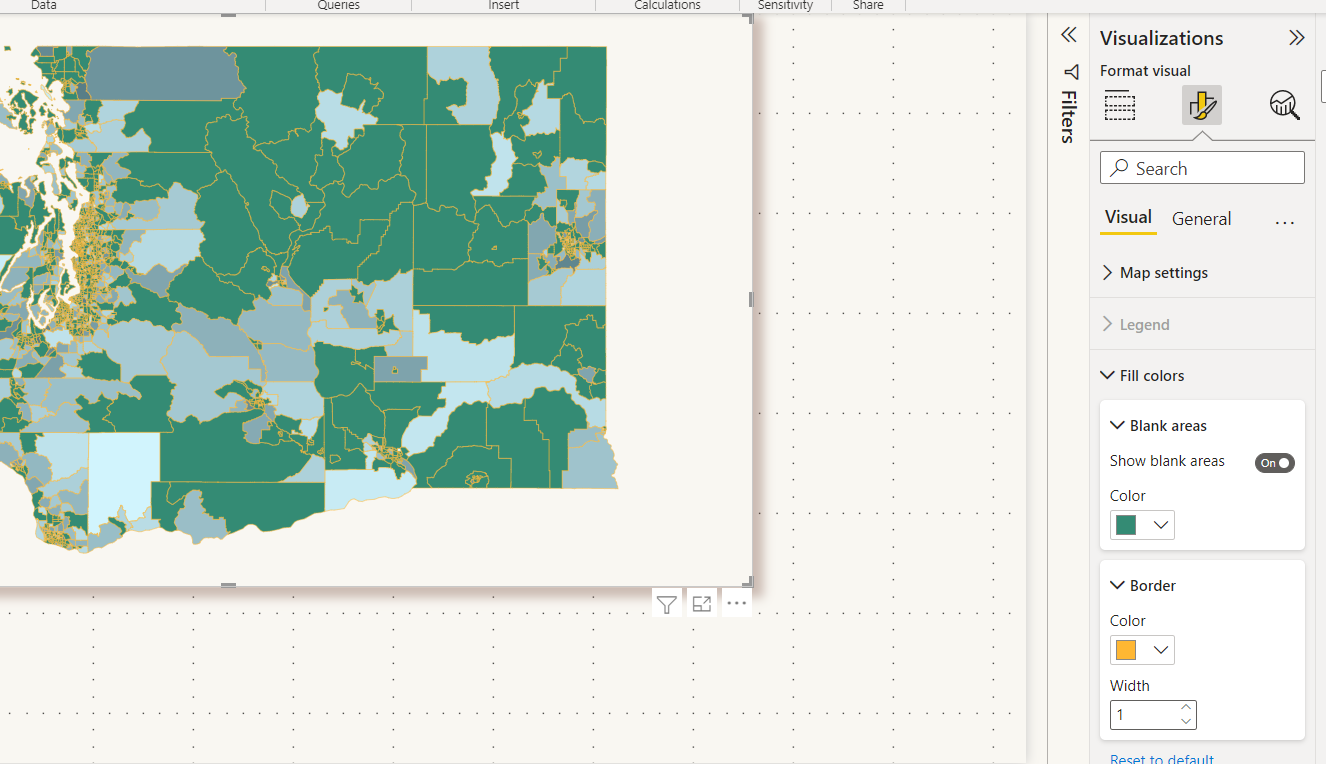Switch to the Visual tab

click(x=1128, y=218)
